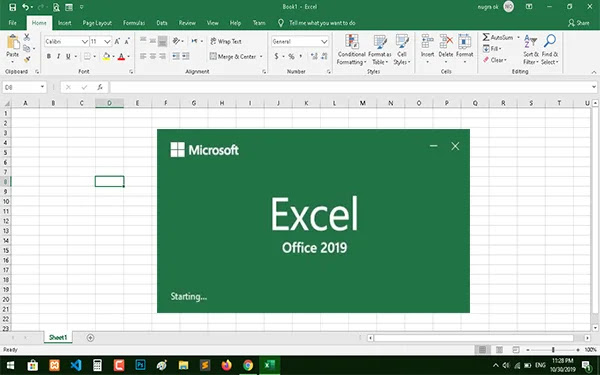The image size is (600, 375).
Task: Open Sort & Filter options
Action: pos(531,50)
